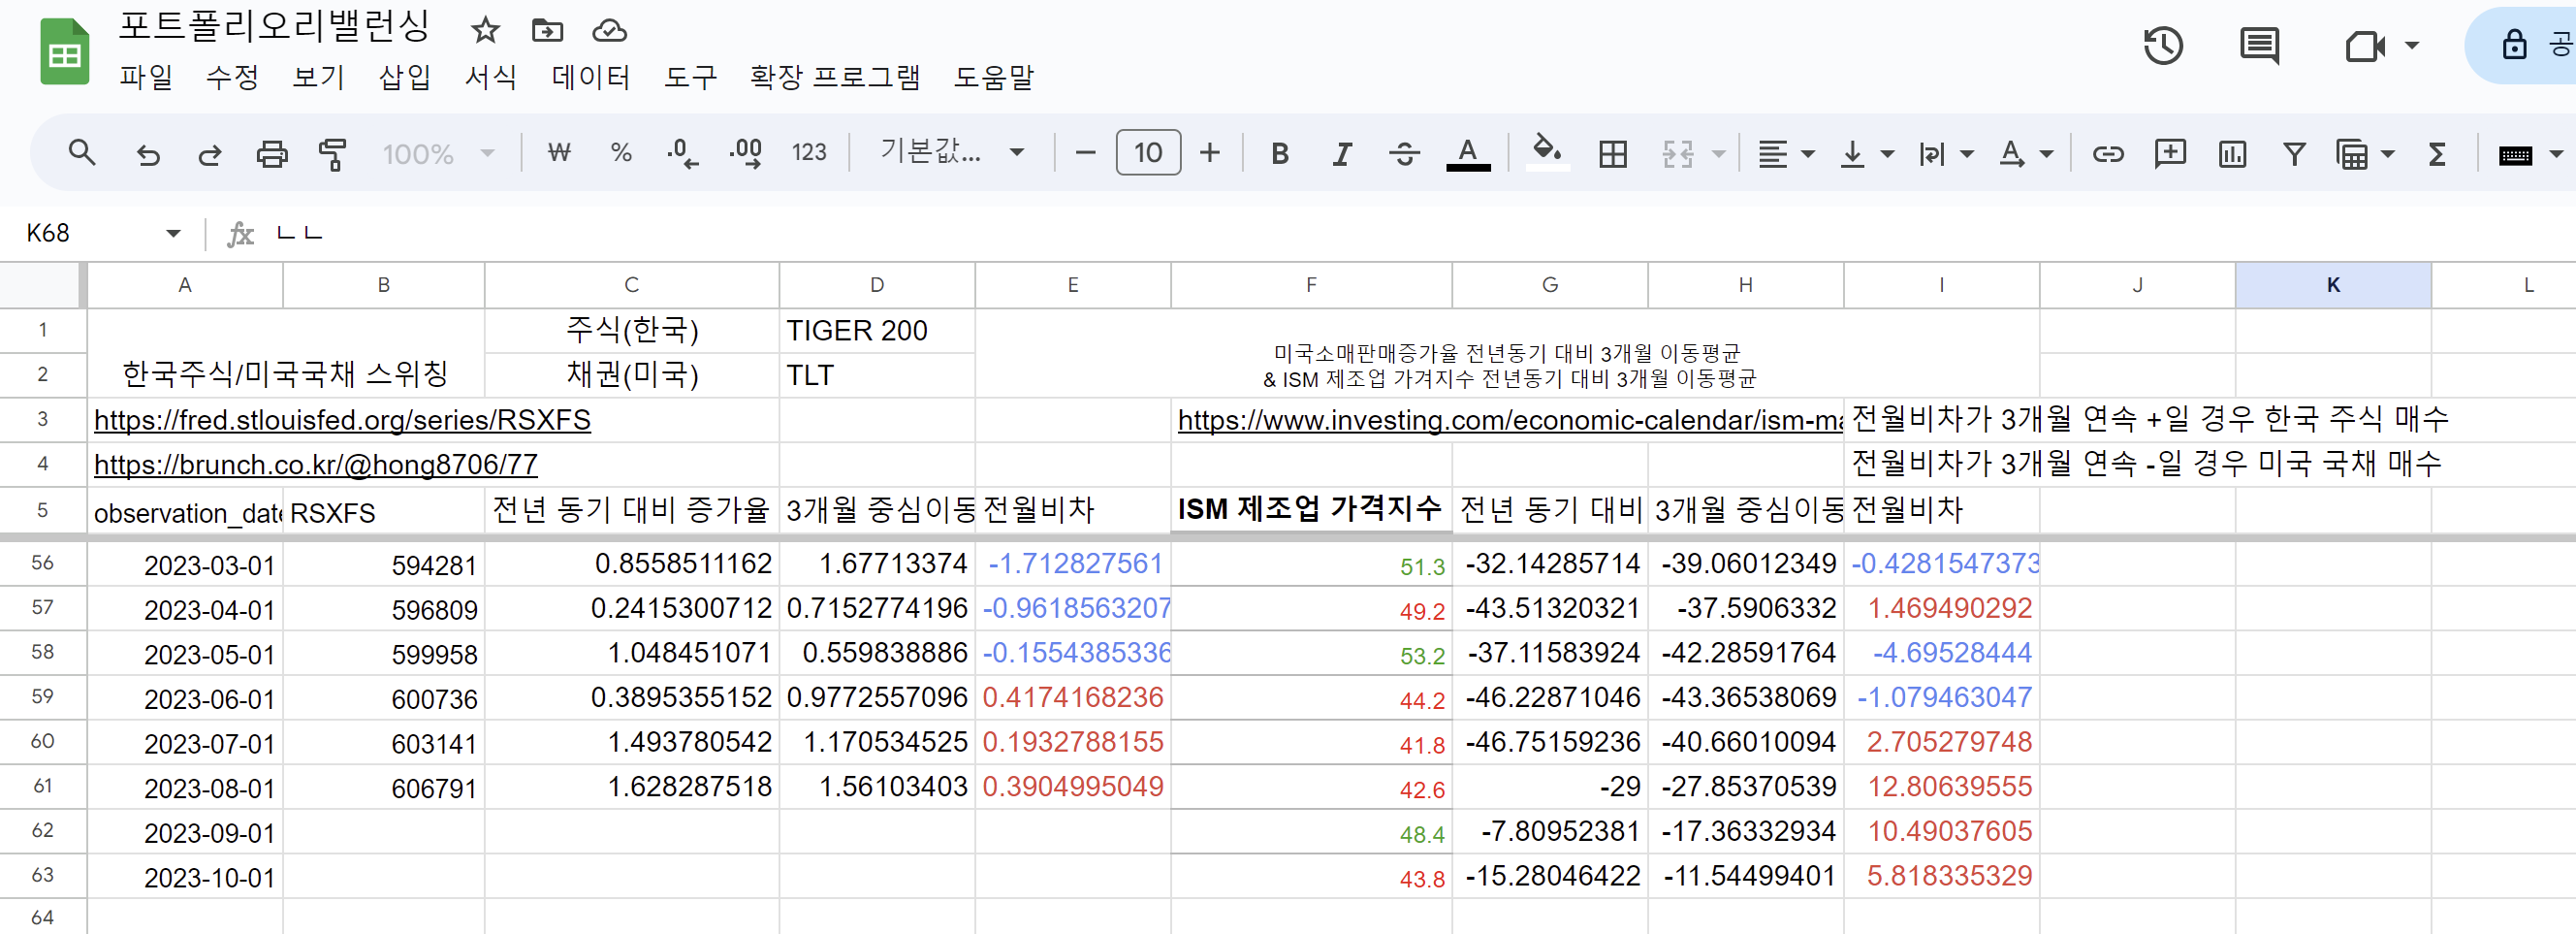Open the fill color picker
The image size is (2576, 934).
click(x=1547, y=154)
